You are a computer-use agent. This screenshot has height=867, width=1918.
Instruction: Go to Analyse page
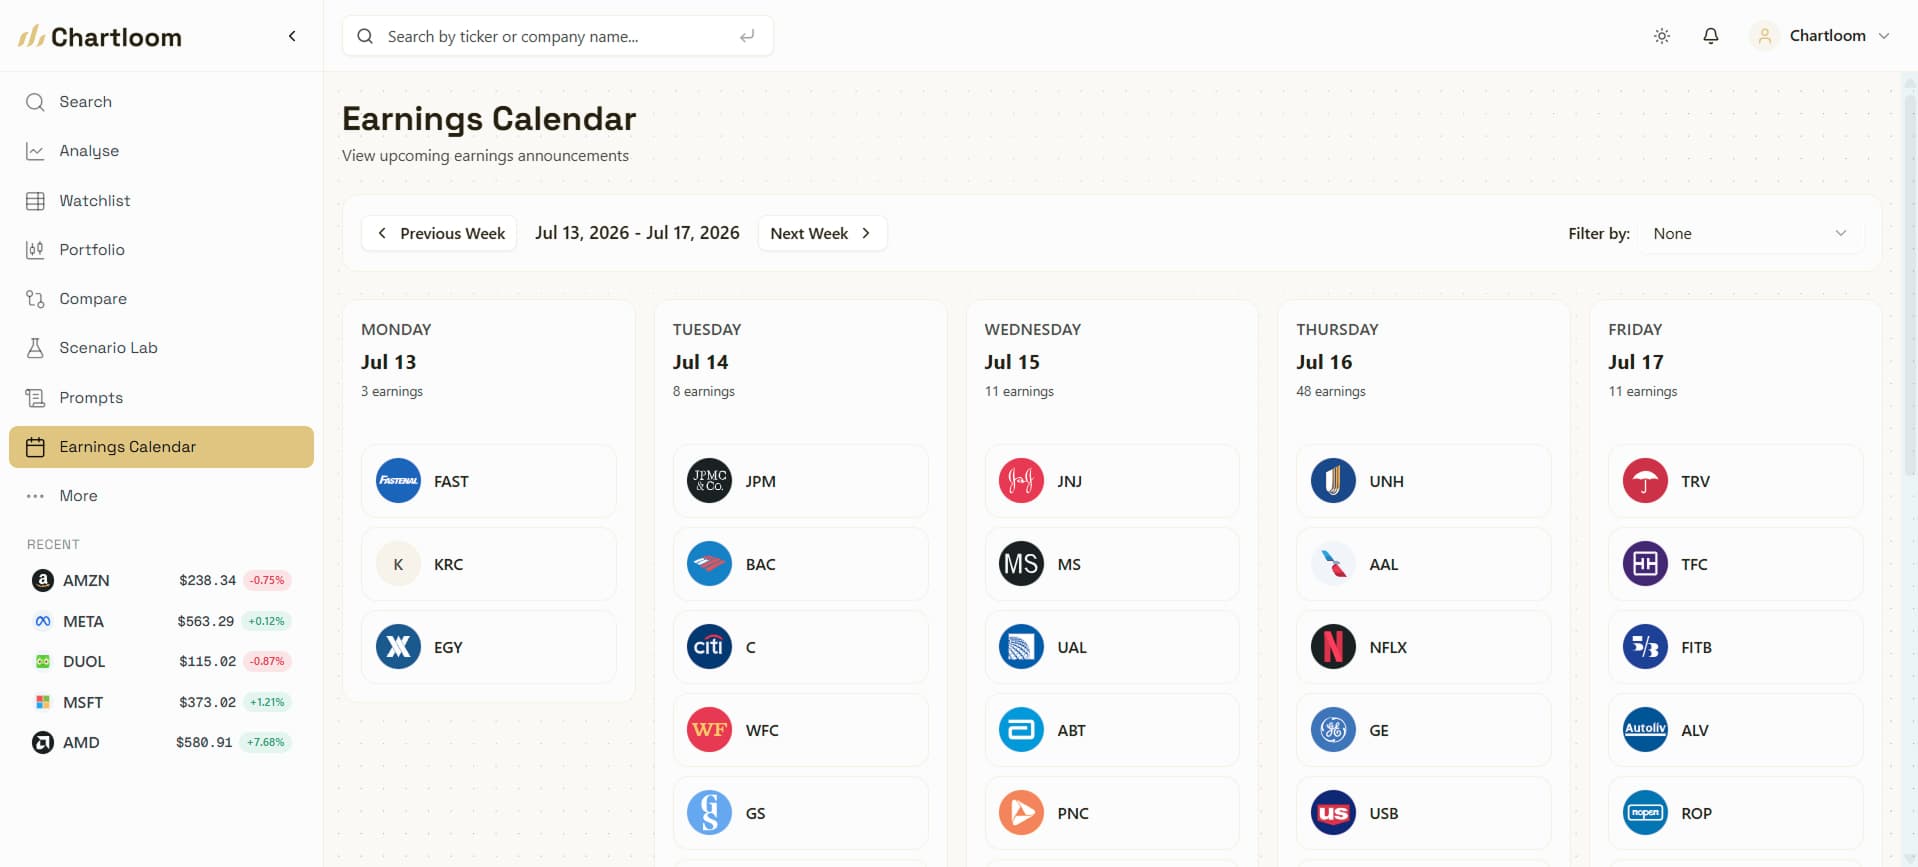tap(161, 151)
